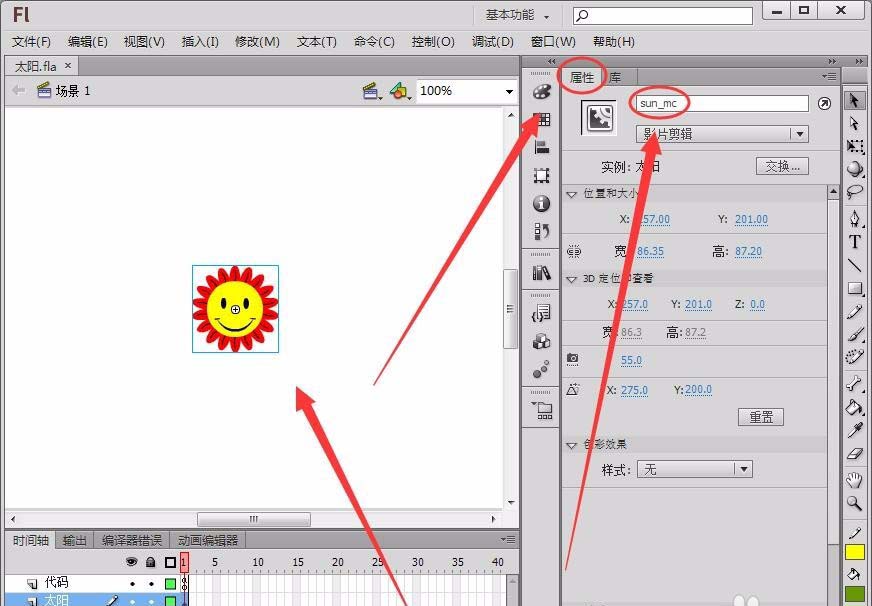
Task: Toggle green outline square of 代码 layer
Action: click(x=170, y=584)
